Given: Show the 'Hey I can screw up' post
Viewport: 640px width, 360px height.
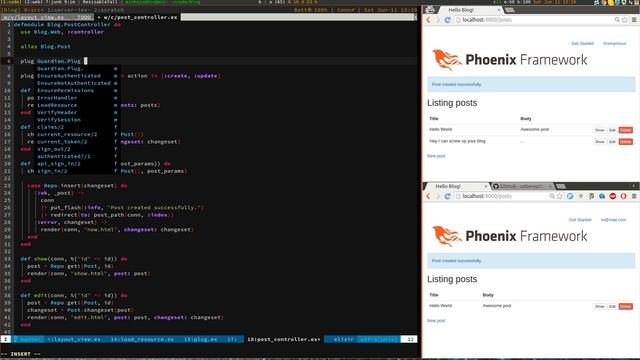Looking at the screenshot, I should click(x=599, y=142).
